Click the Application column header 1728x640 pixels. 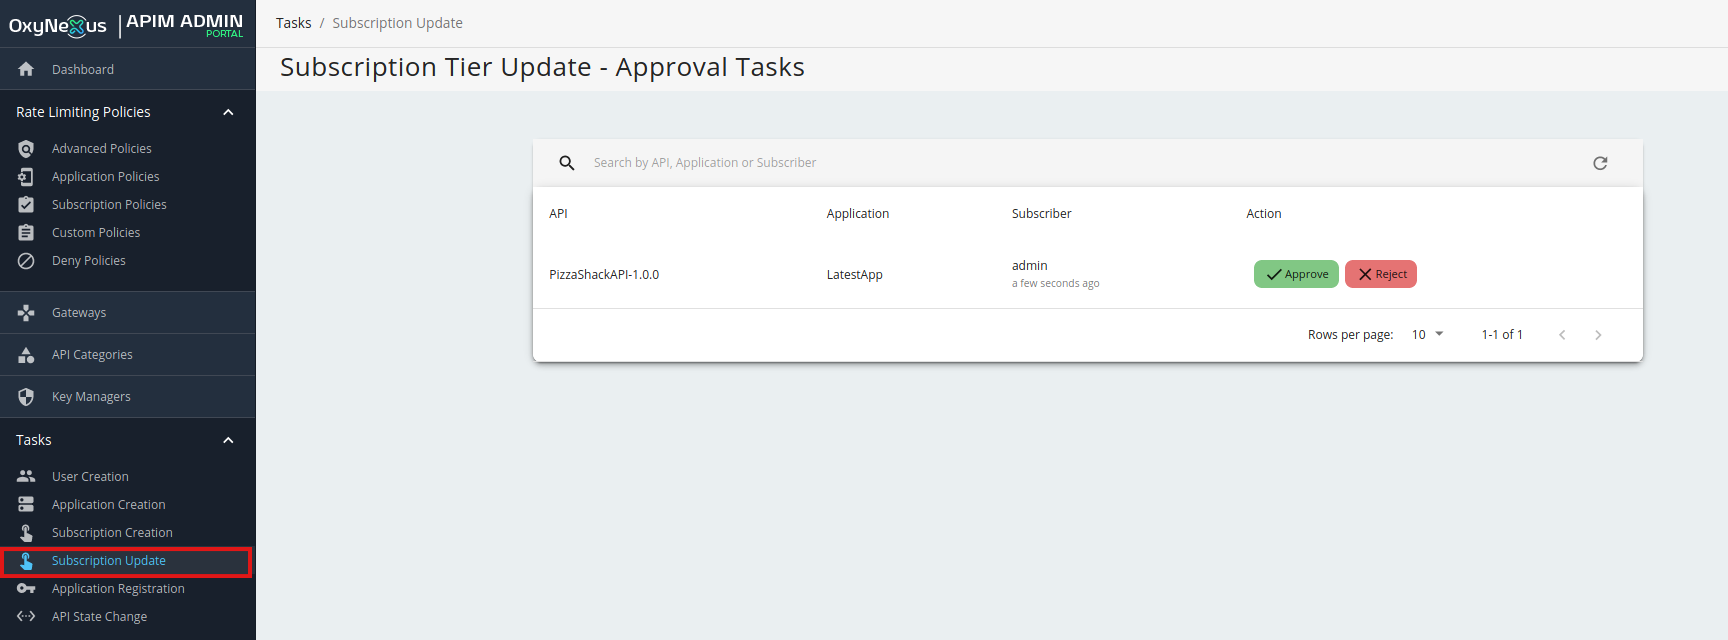[x=857, y=214]
